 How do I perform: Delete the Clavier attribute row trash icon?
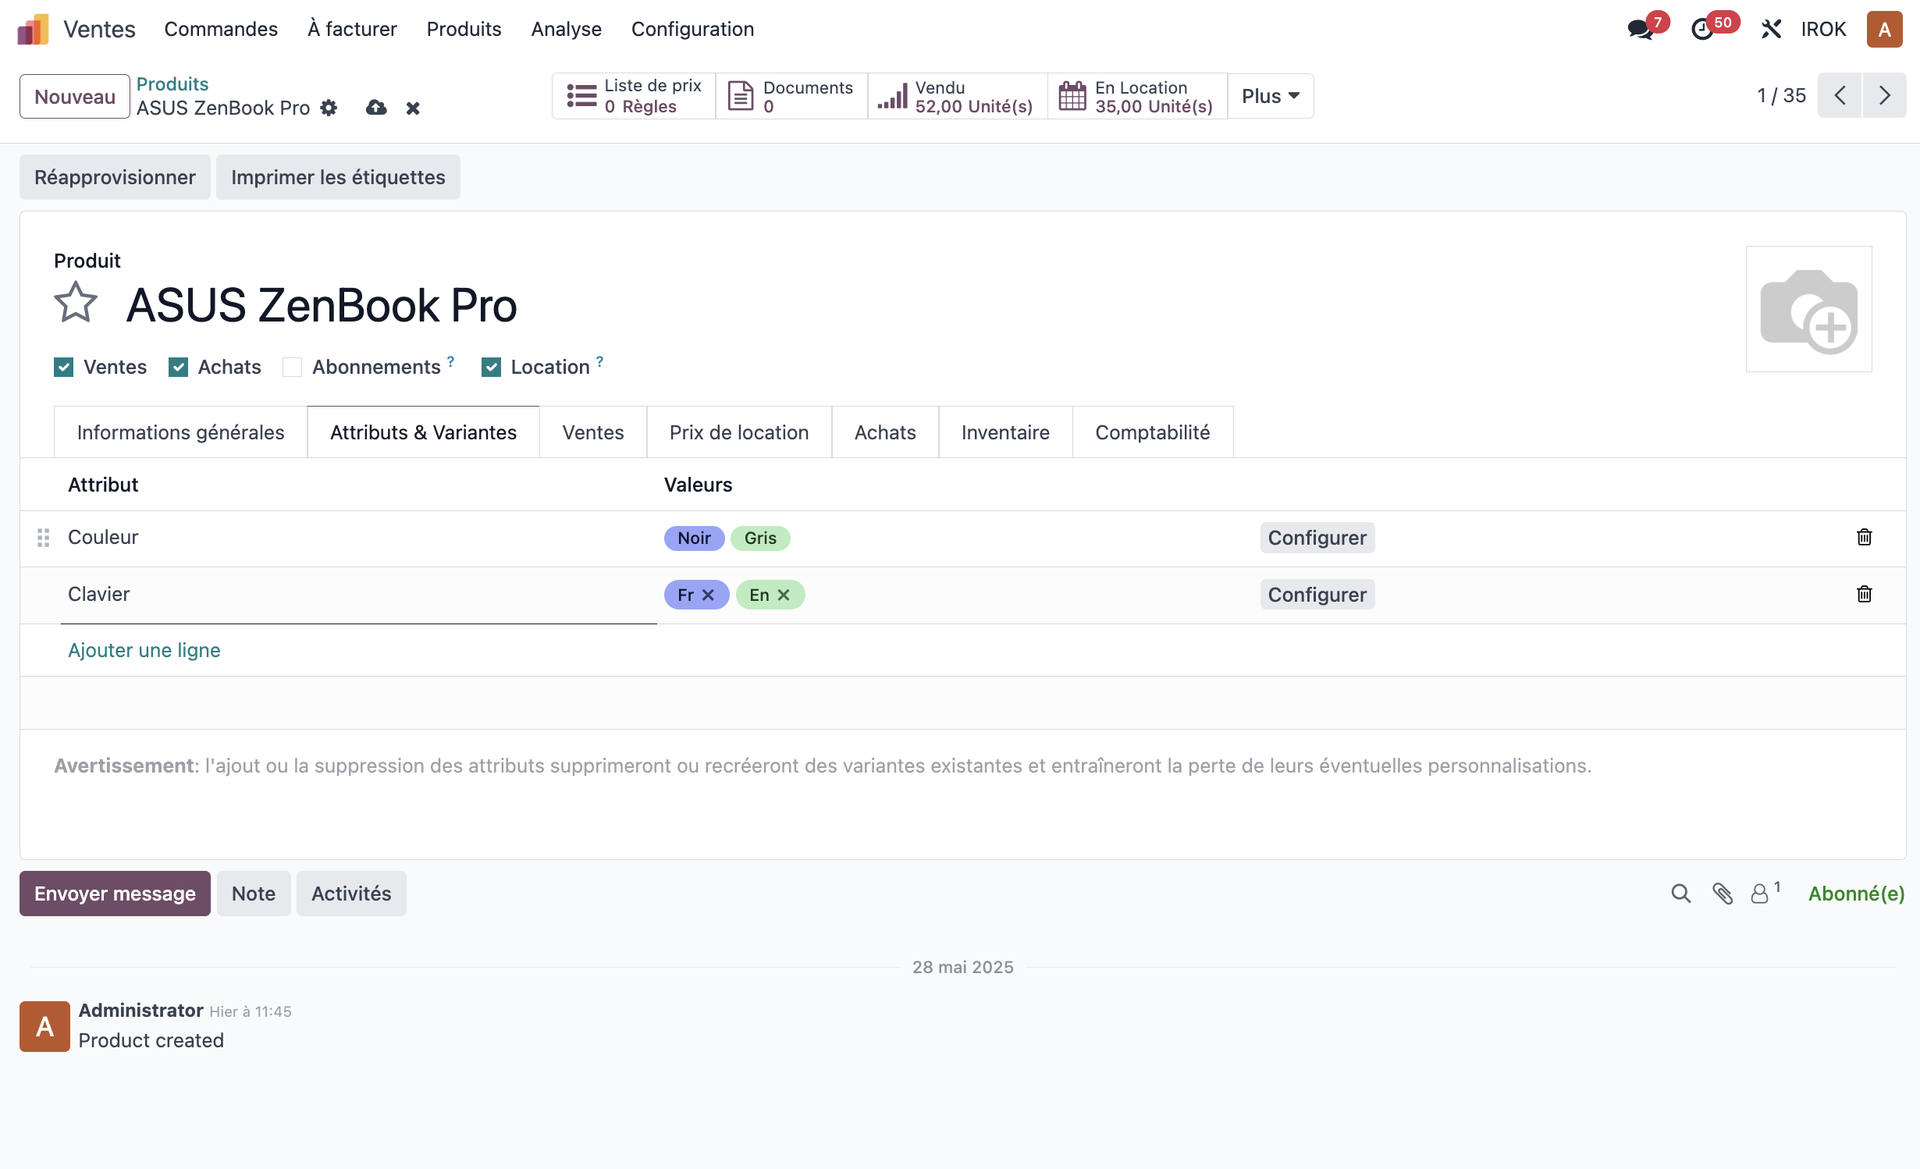click(x=1864, y=595)
